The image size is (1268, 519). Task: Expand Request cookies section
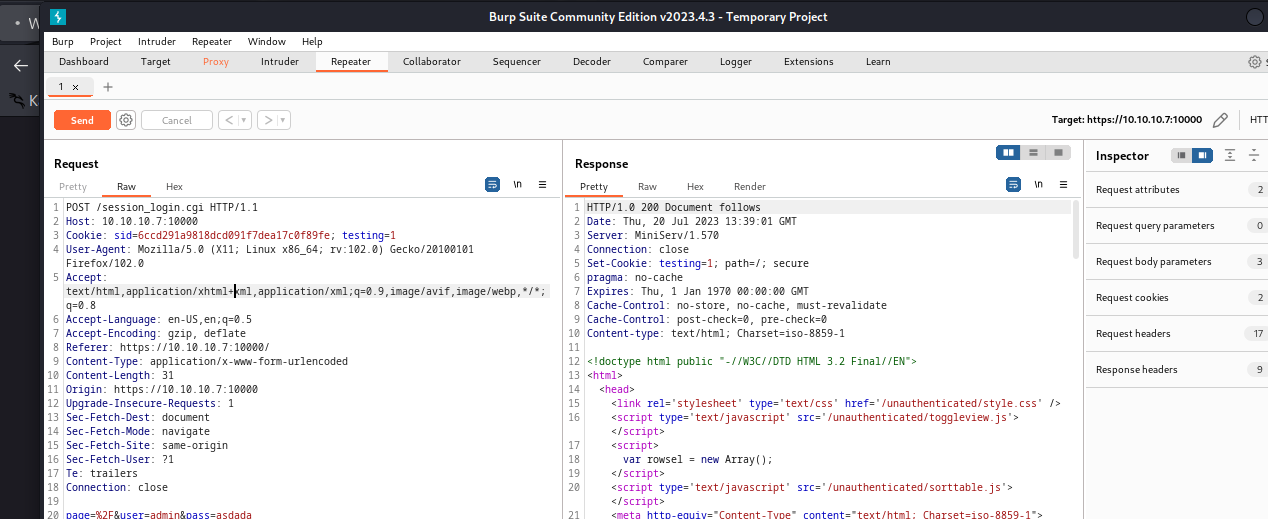1176,298
